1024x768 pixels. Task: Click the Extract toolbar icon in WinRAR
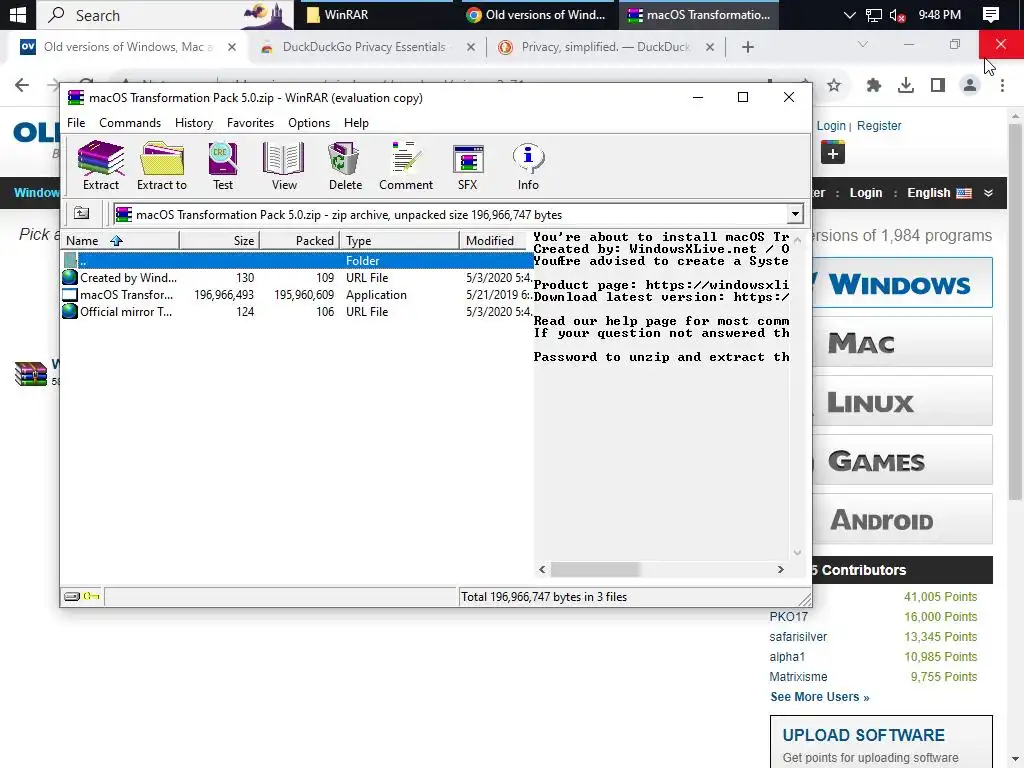[101, 166]
